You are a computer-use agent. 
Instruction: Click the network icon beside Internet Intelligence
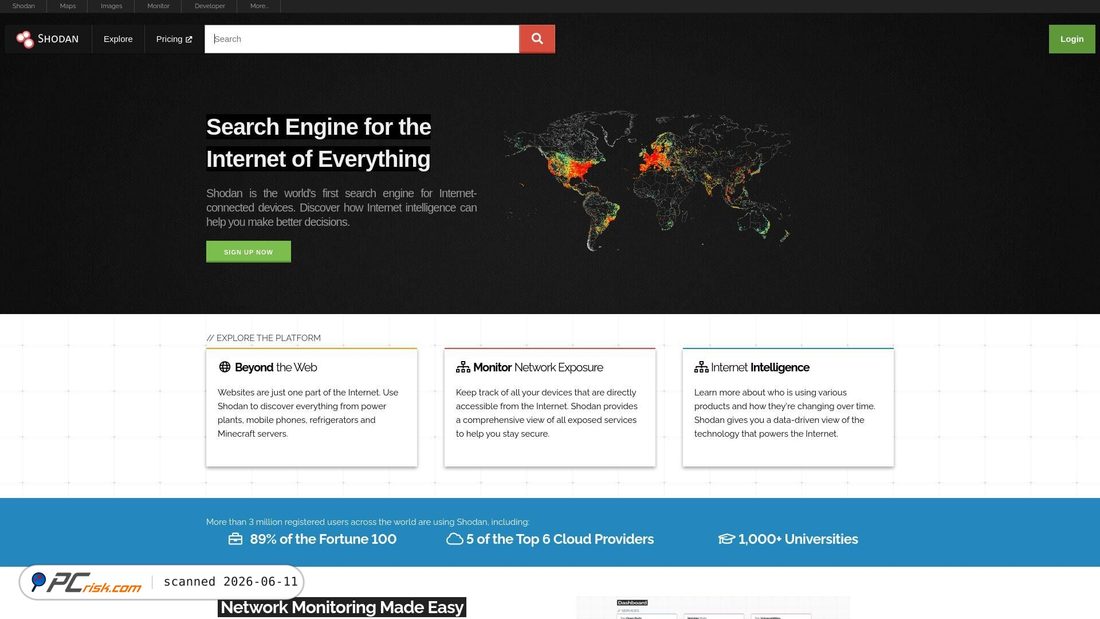[701, 367]
